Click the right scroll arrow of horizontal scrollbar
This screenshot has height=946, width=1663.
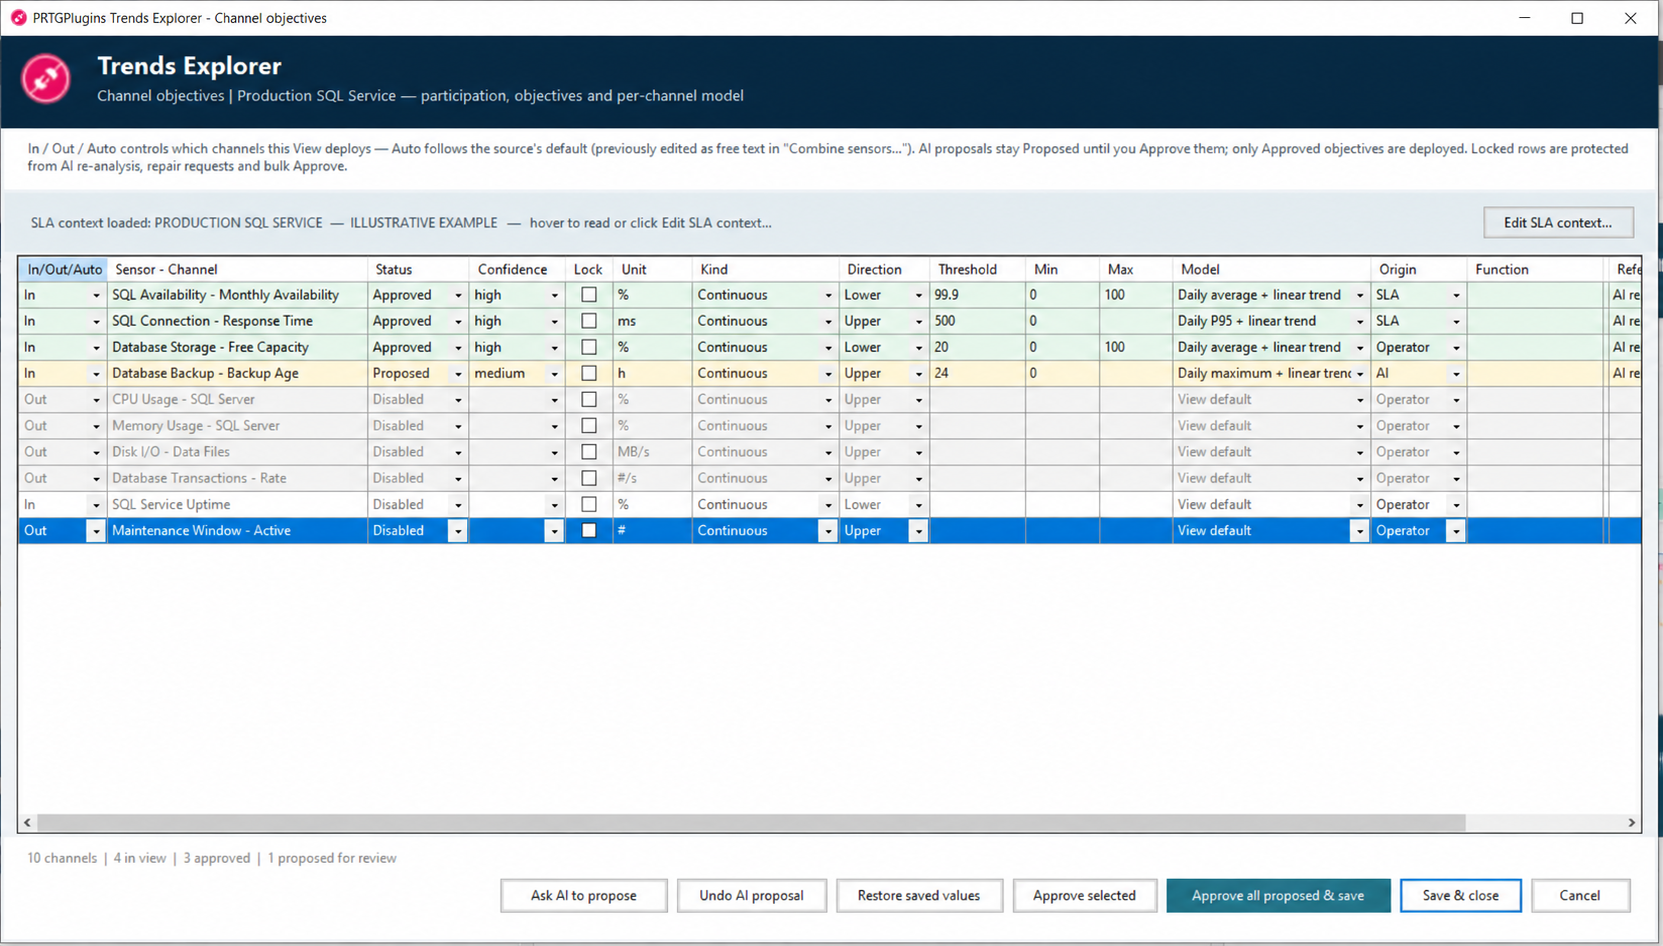coord(1631,822)
